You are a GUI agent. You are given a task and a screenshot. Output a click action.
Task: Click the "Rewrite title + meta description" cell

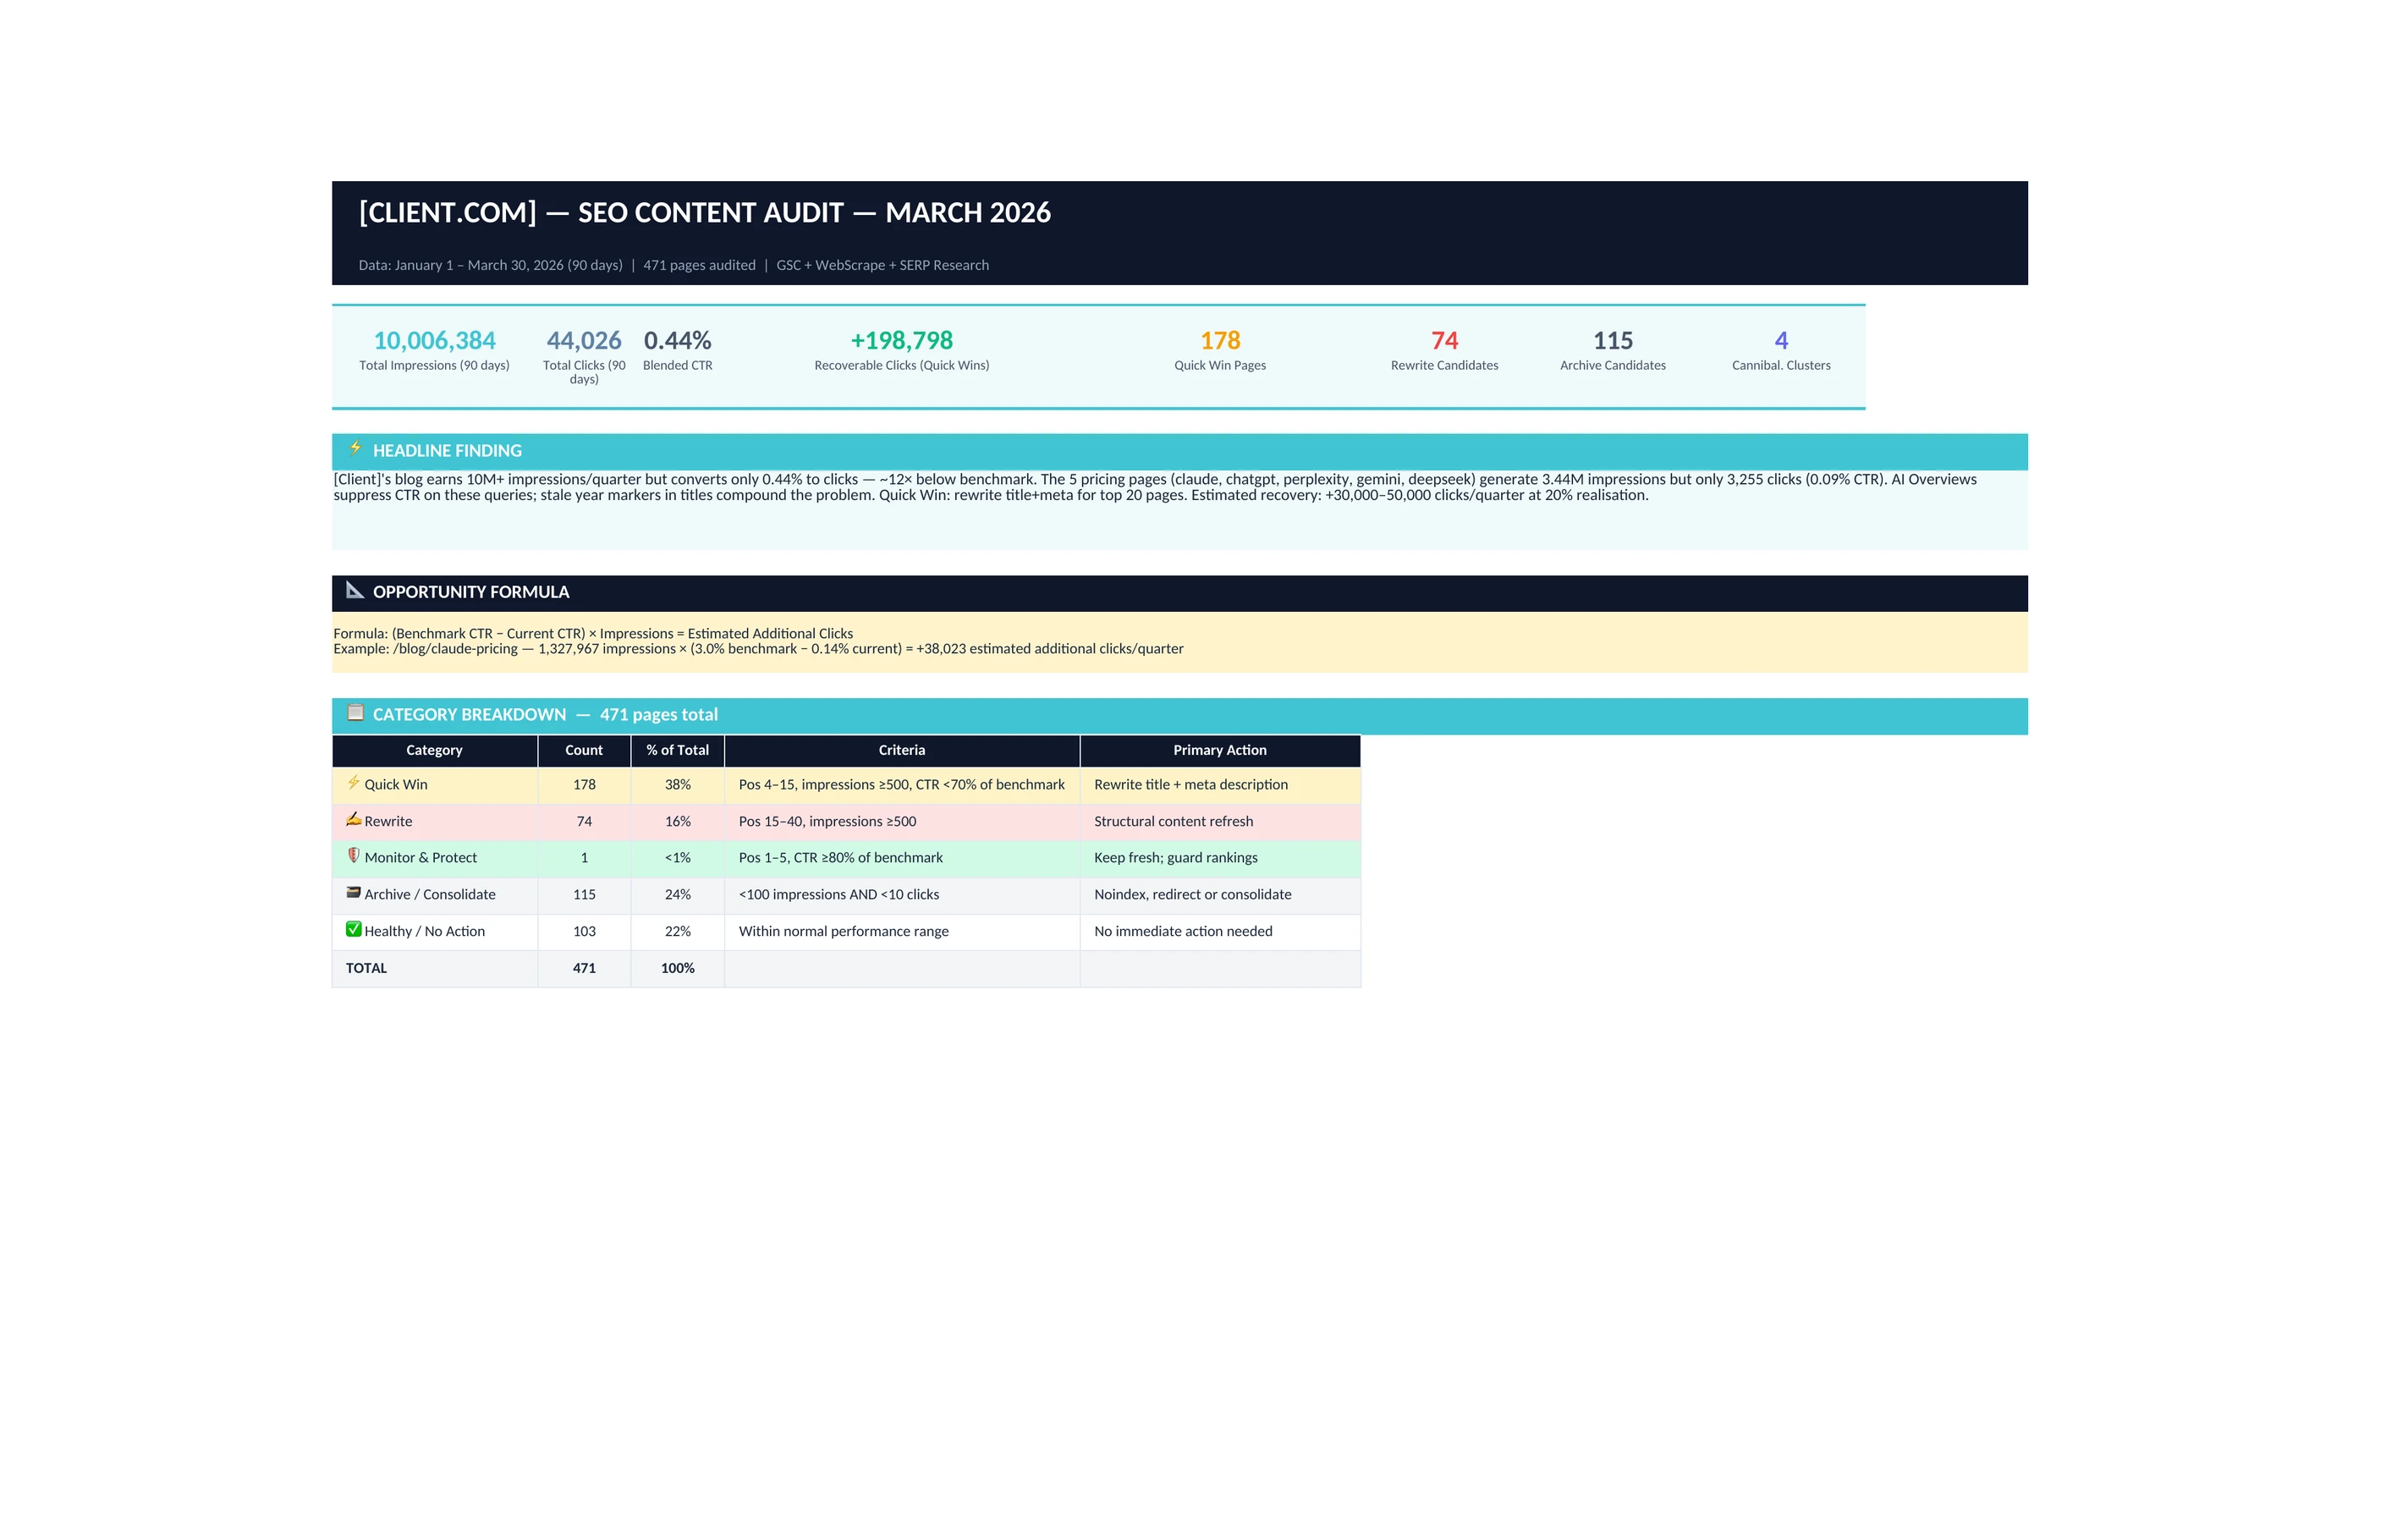click(x=1190, y=785)
